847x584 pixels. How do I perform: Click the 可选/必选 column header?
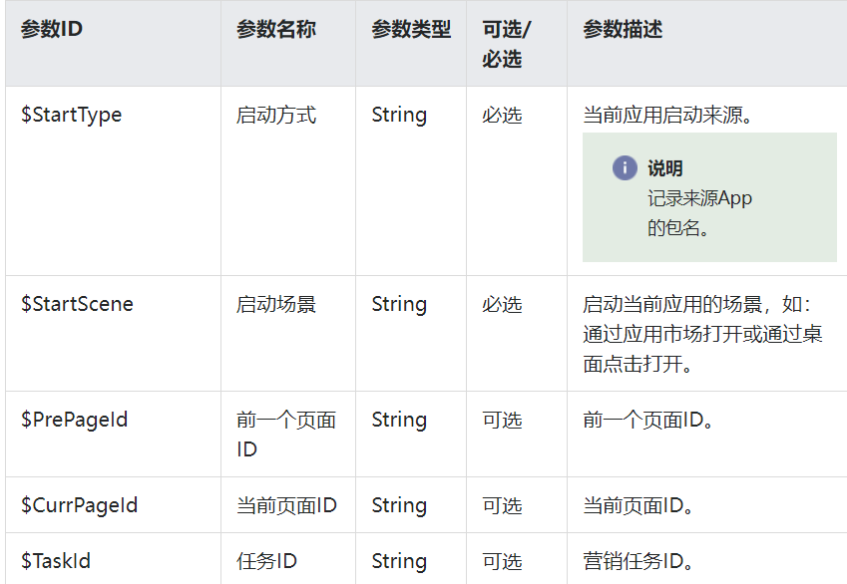click(507, 44)
